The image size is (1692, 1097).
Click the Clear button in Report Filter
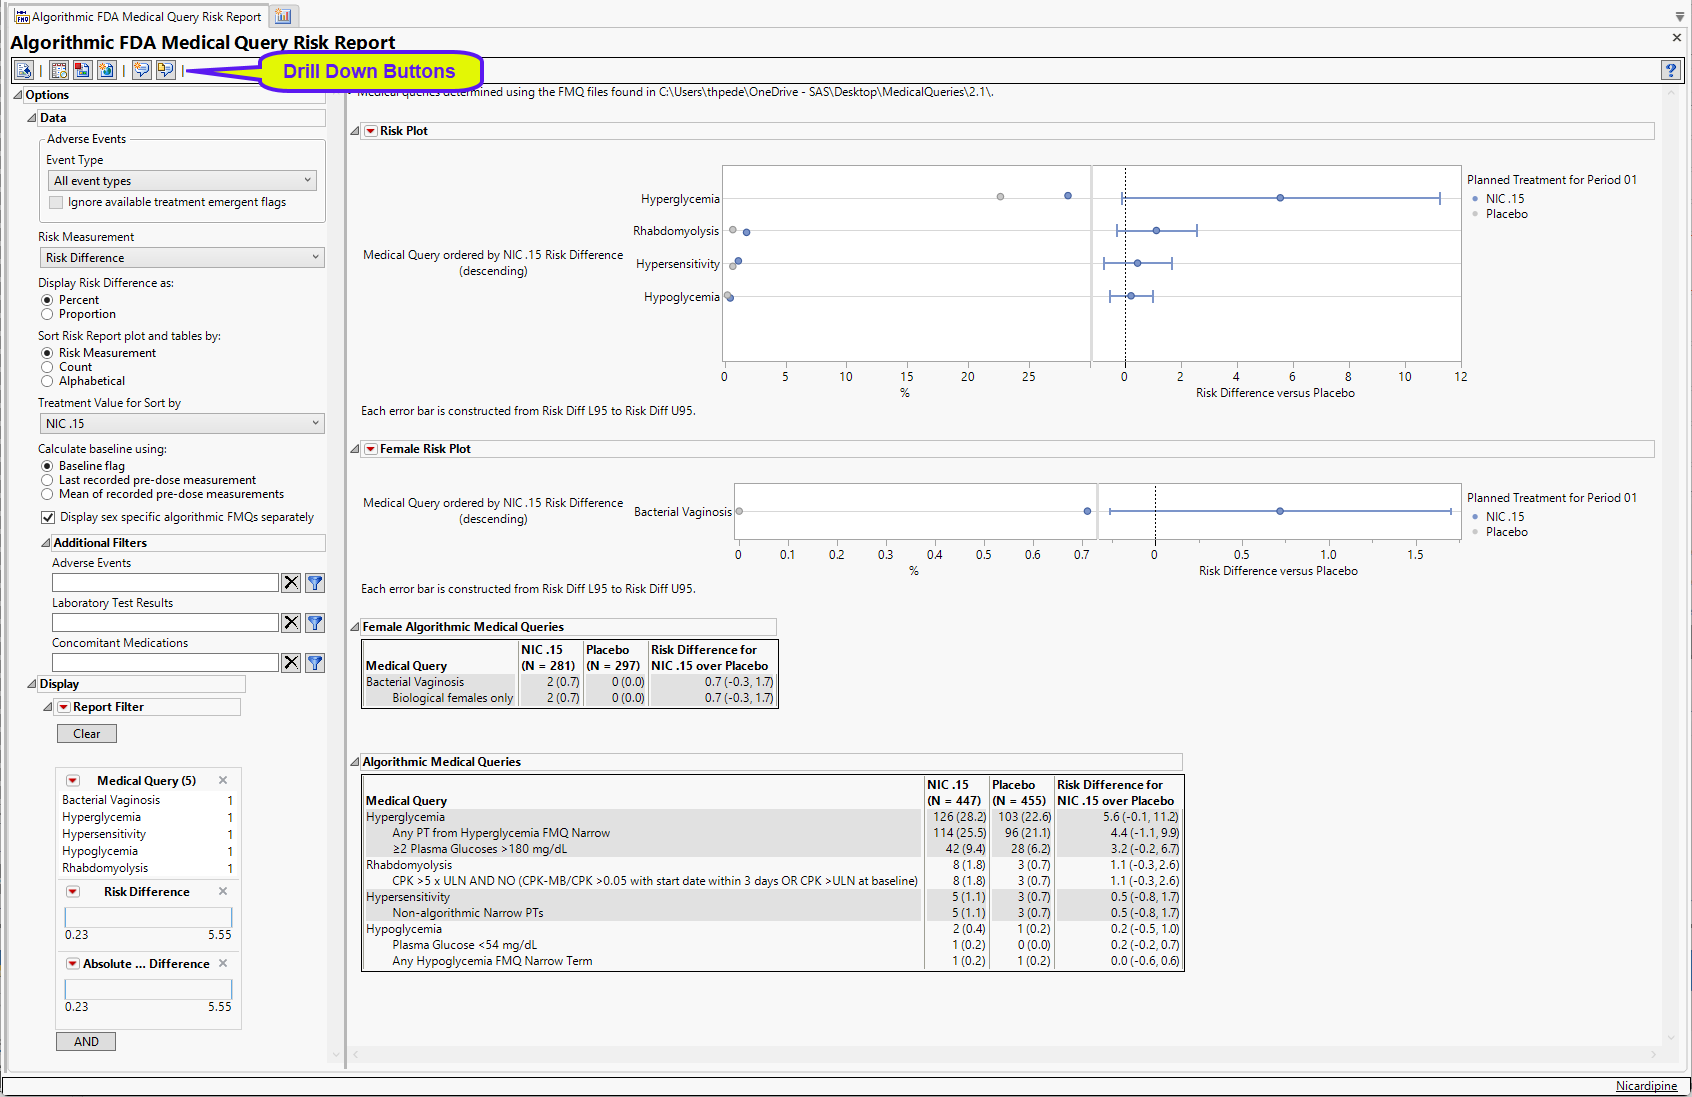click(x=86, y=734)
